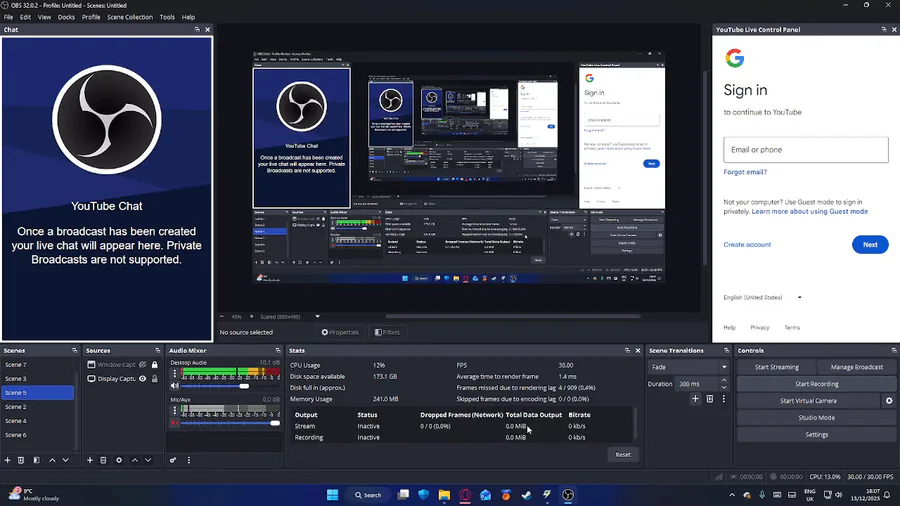
Task: Add a new scene with plus icon
Action: [7, 460]
